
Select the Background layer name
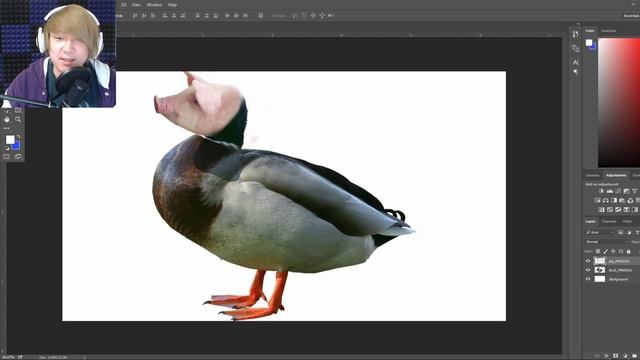pos(618,279)
